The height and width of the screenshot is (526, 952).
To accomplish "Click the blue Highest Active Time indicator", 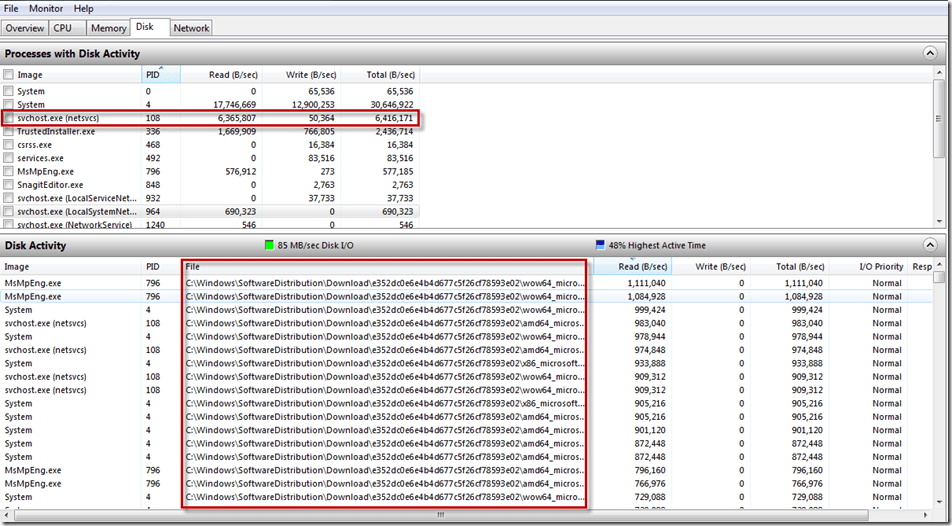I will [600, 245].
